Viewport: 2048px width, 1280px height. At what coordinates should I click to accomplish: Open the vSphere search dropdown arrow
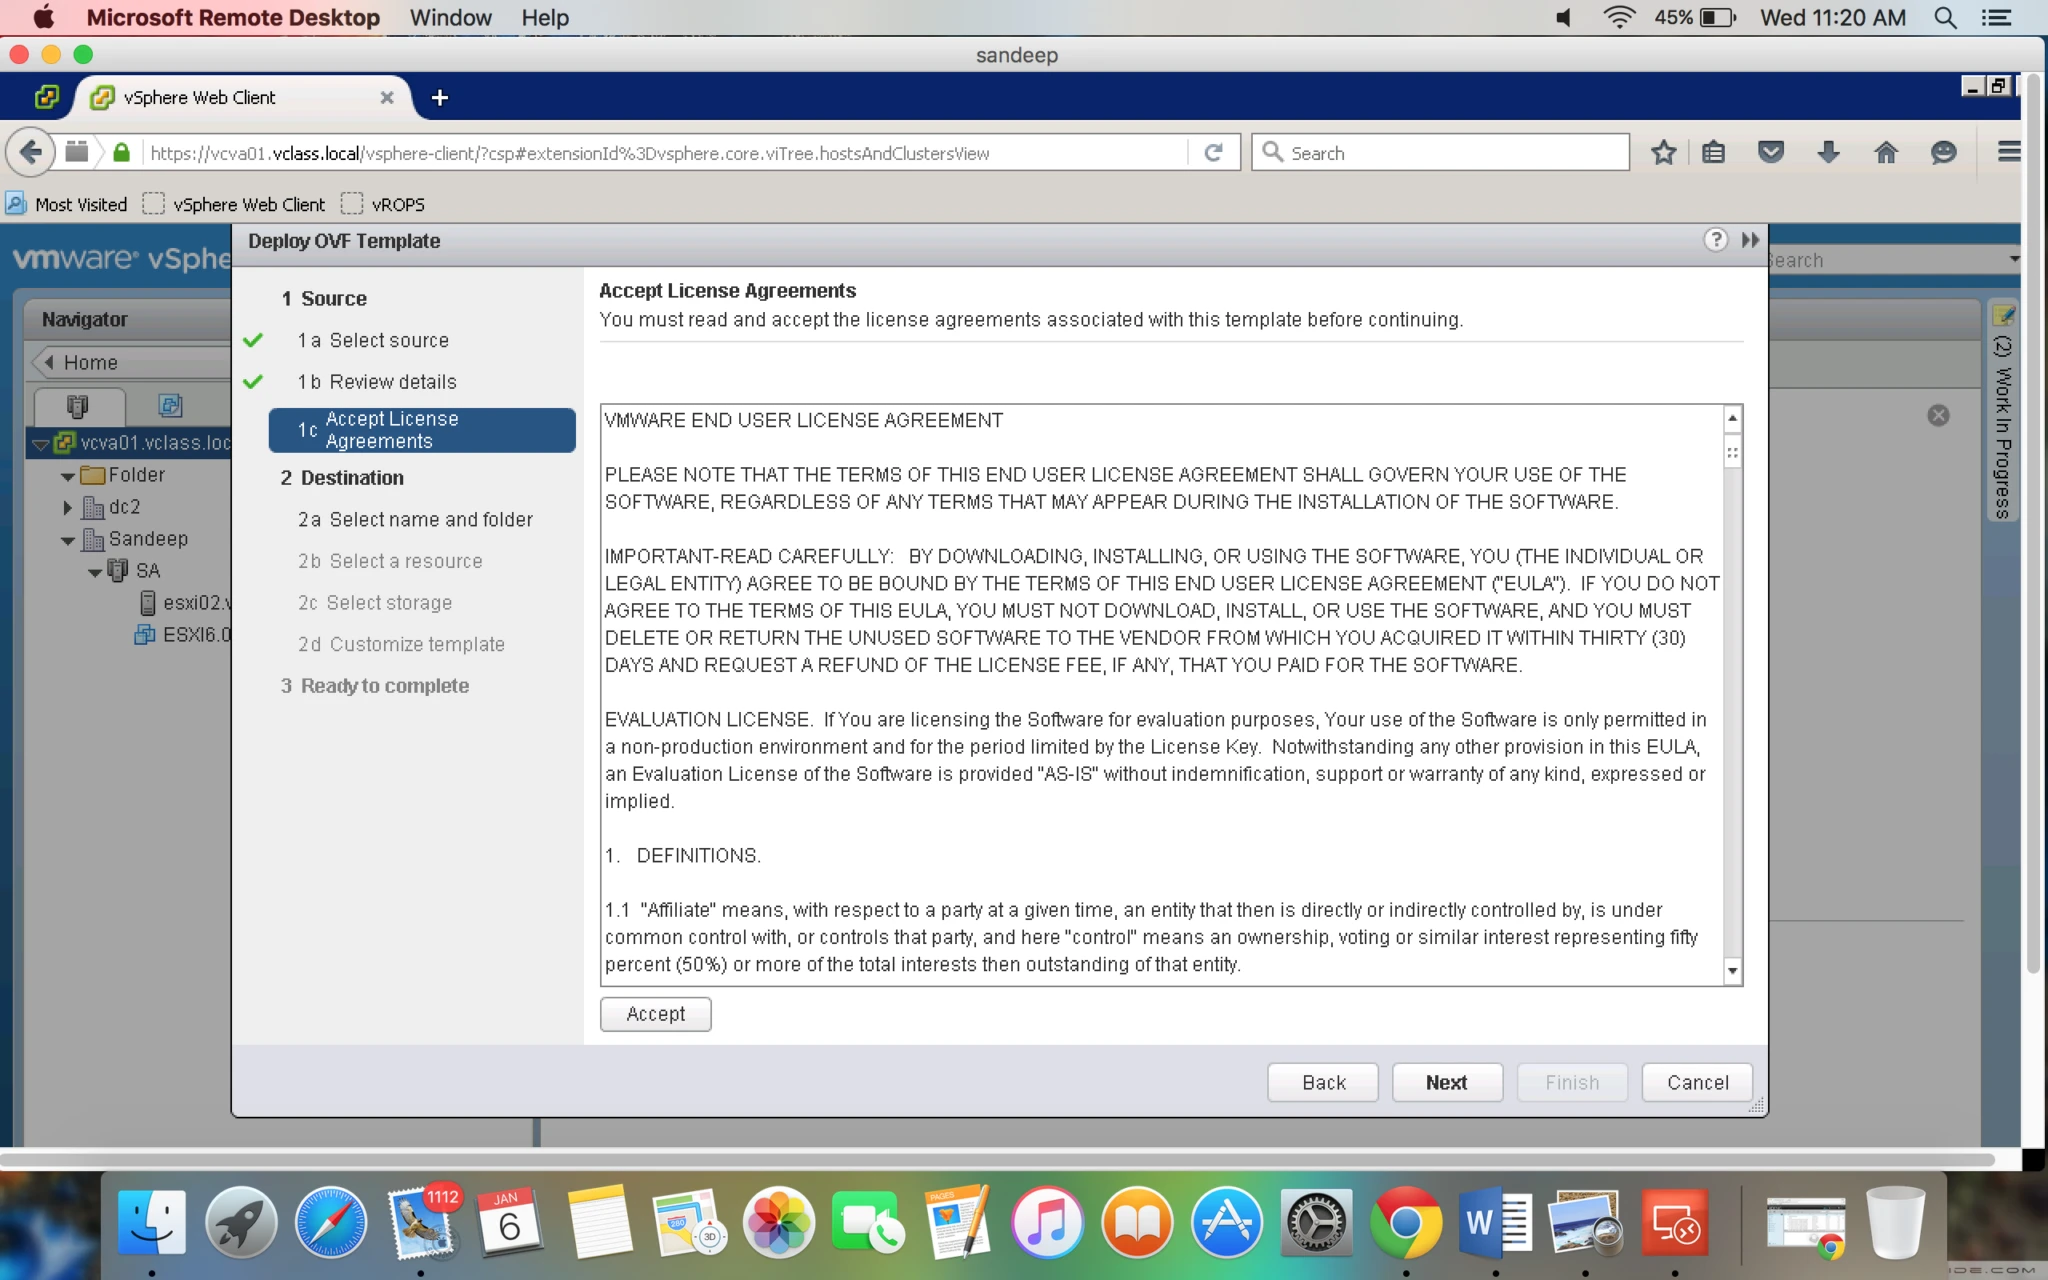tap(2013, 259)
